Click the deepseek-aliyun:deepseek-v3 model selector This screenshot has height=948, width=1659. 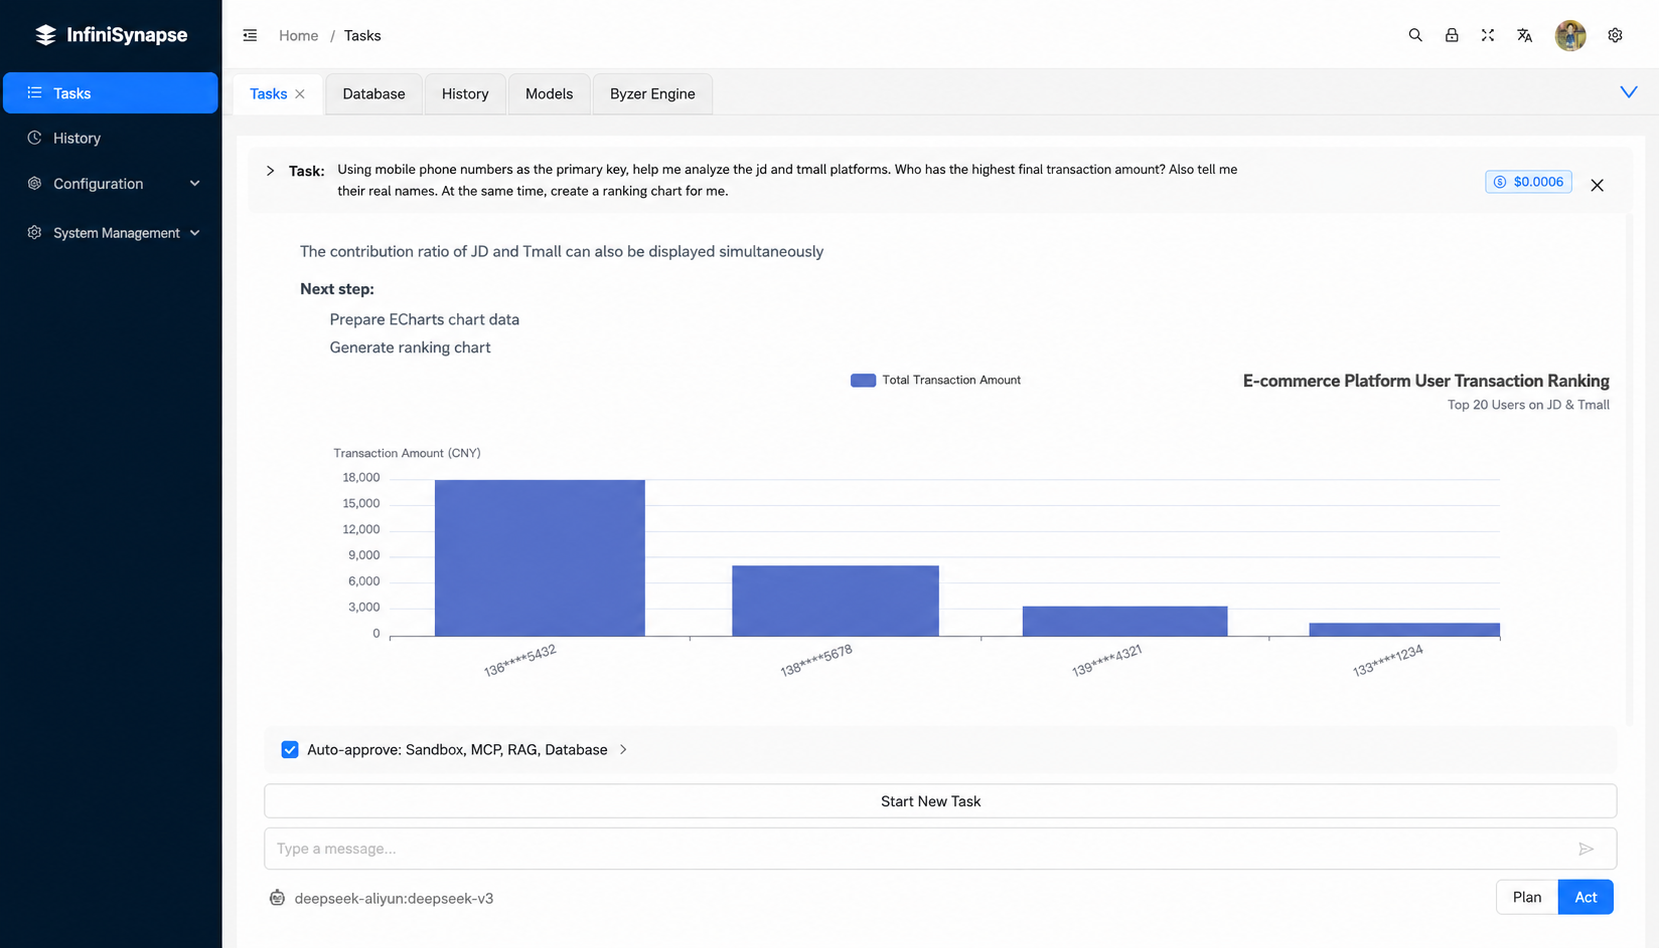pos(393,898)
